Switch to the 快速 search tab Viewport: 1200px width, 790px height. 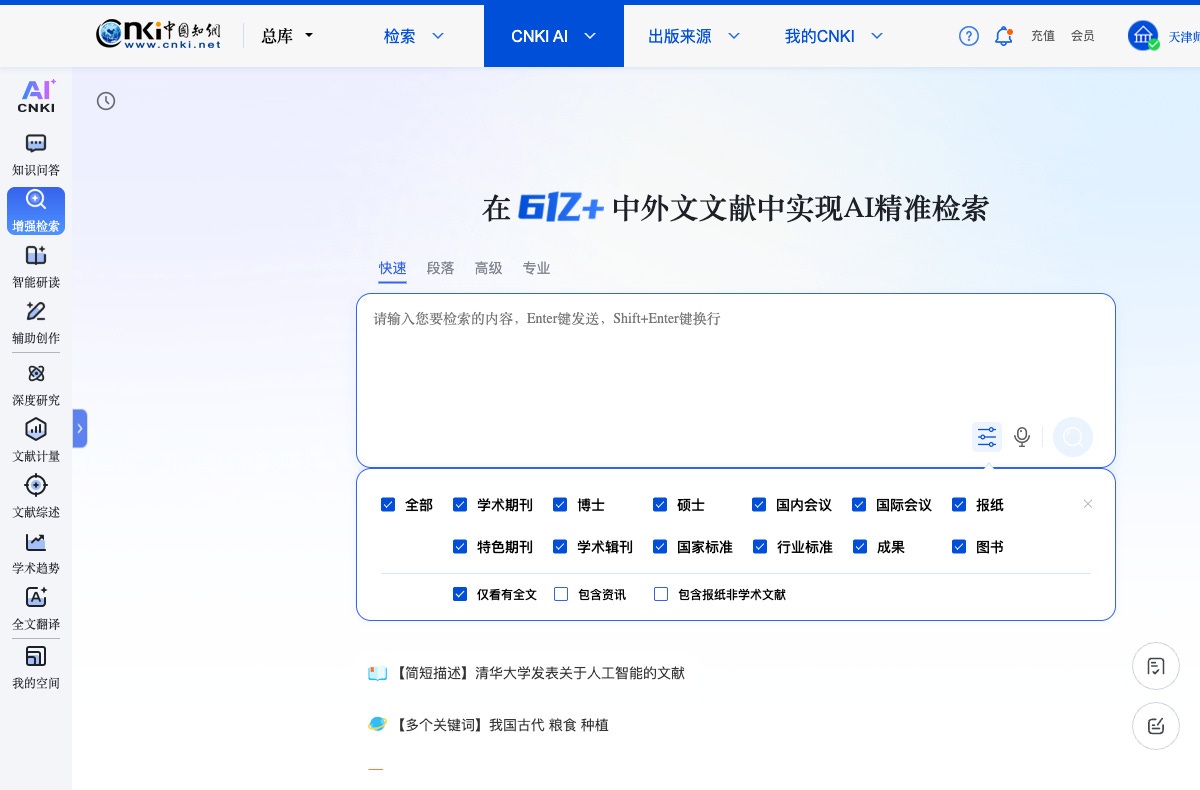(392, 268)
